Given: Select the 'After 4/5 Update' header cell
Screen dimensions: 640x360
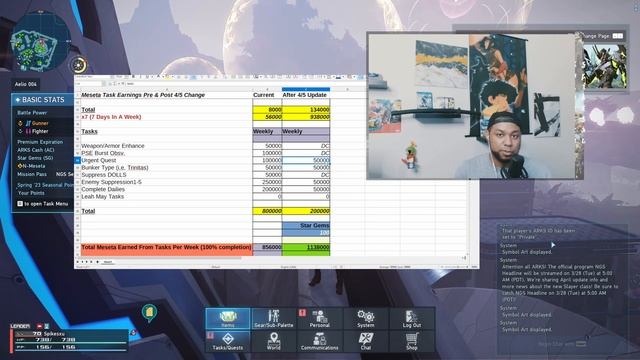Looking at the screenshot, I should pos(306,95).
